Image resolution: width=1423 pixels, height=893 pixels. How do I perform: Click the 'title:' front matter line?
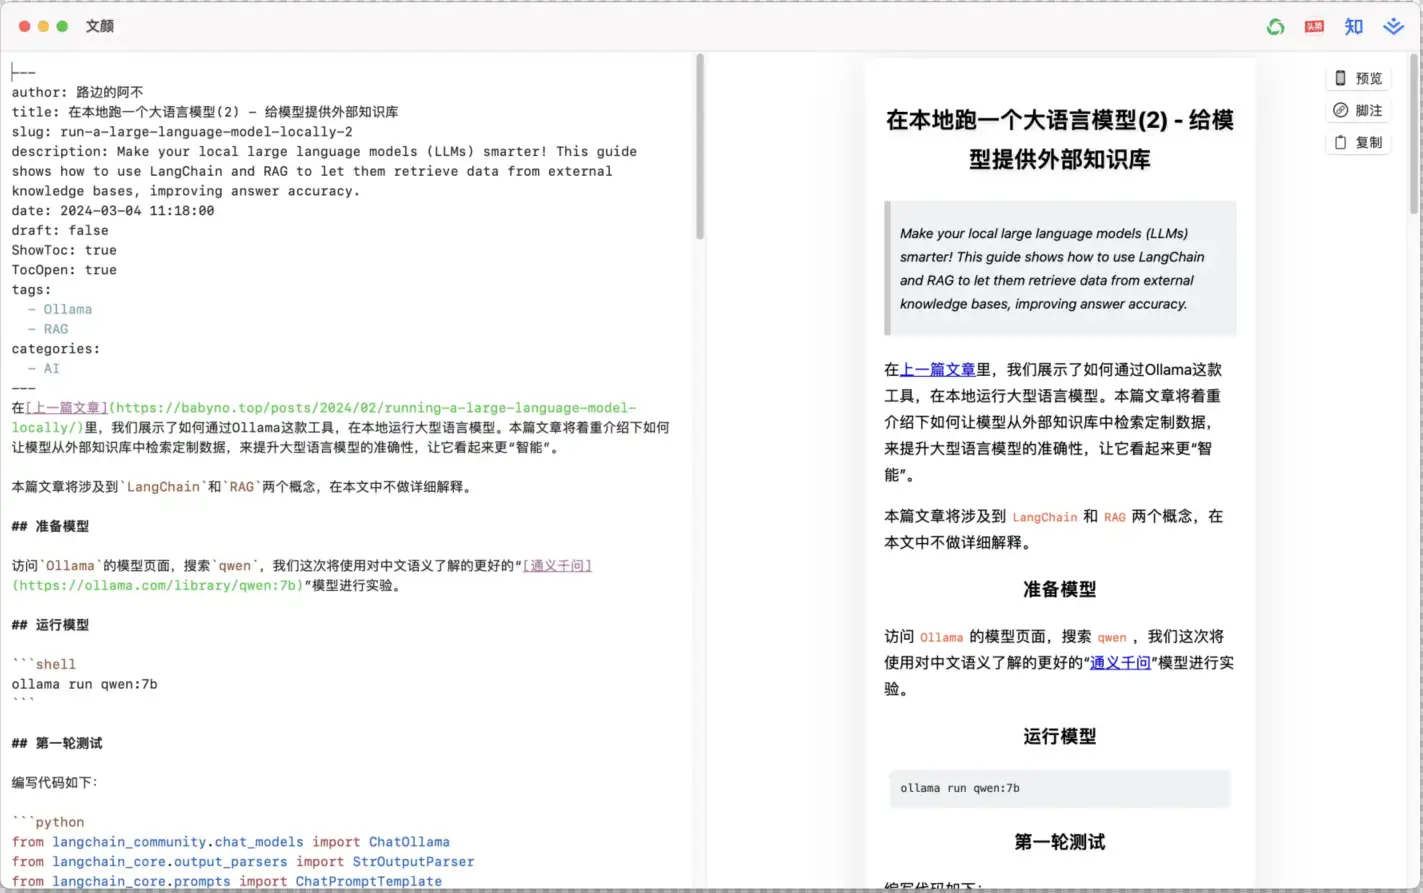[205, 112]
